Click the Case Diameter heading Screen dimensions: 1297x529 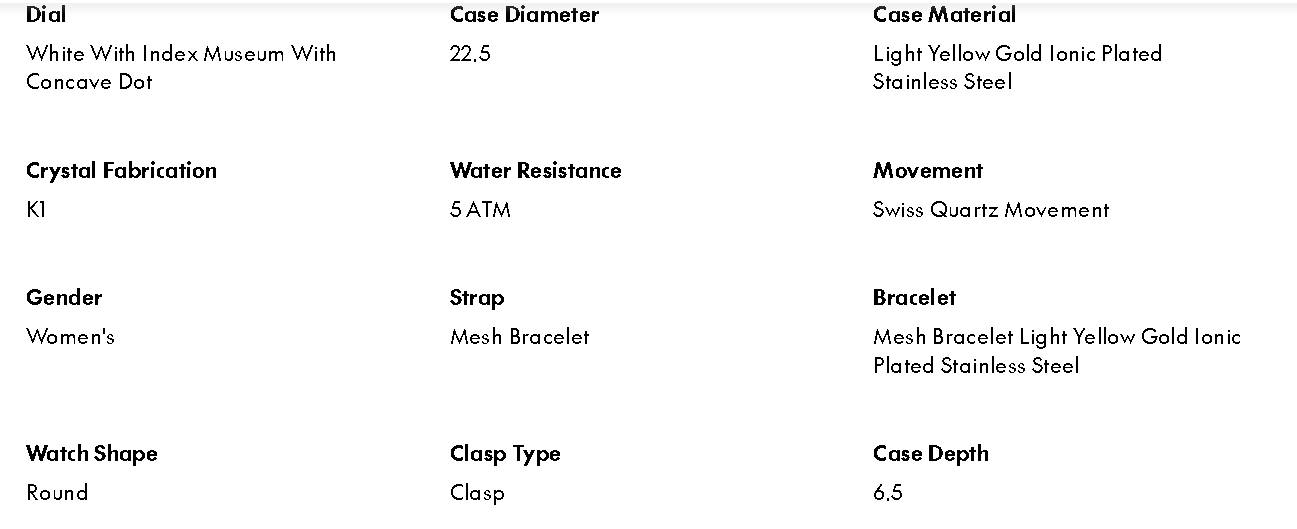(524, 15)
